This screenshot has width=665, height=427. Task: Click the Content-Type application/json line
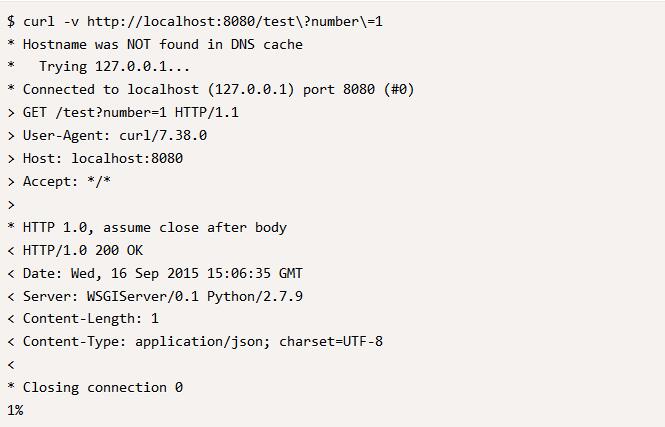[x=195, y=342]
